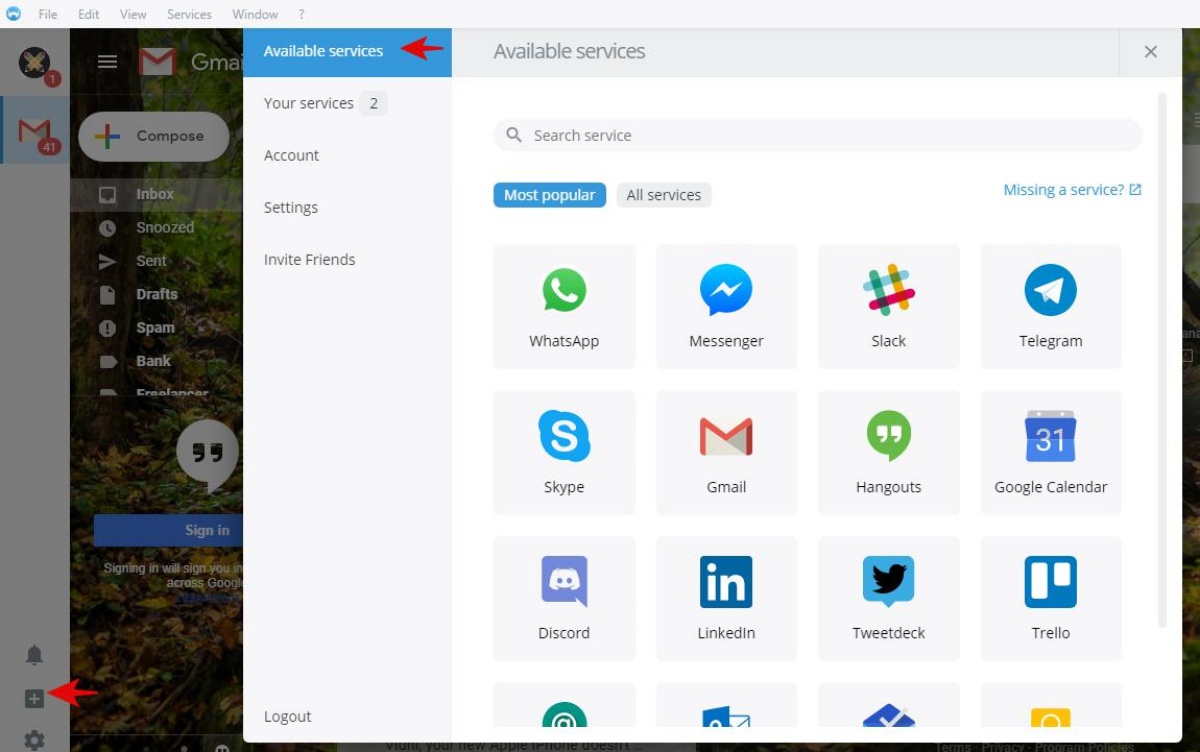Click the Hangouts quote icon in Gmail
This screenshot has height=752, width=1200.
(207, 454)
